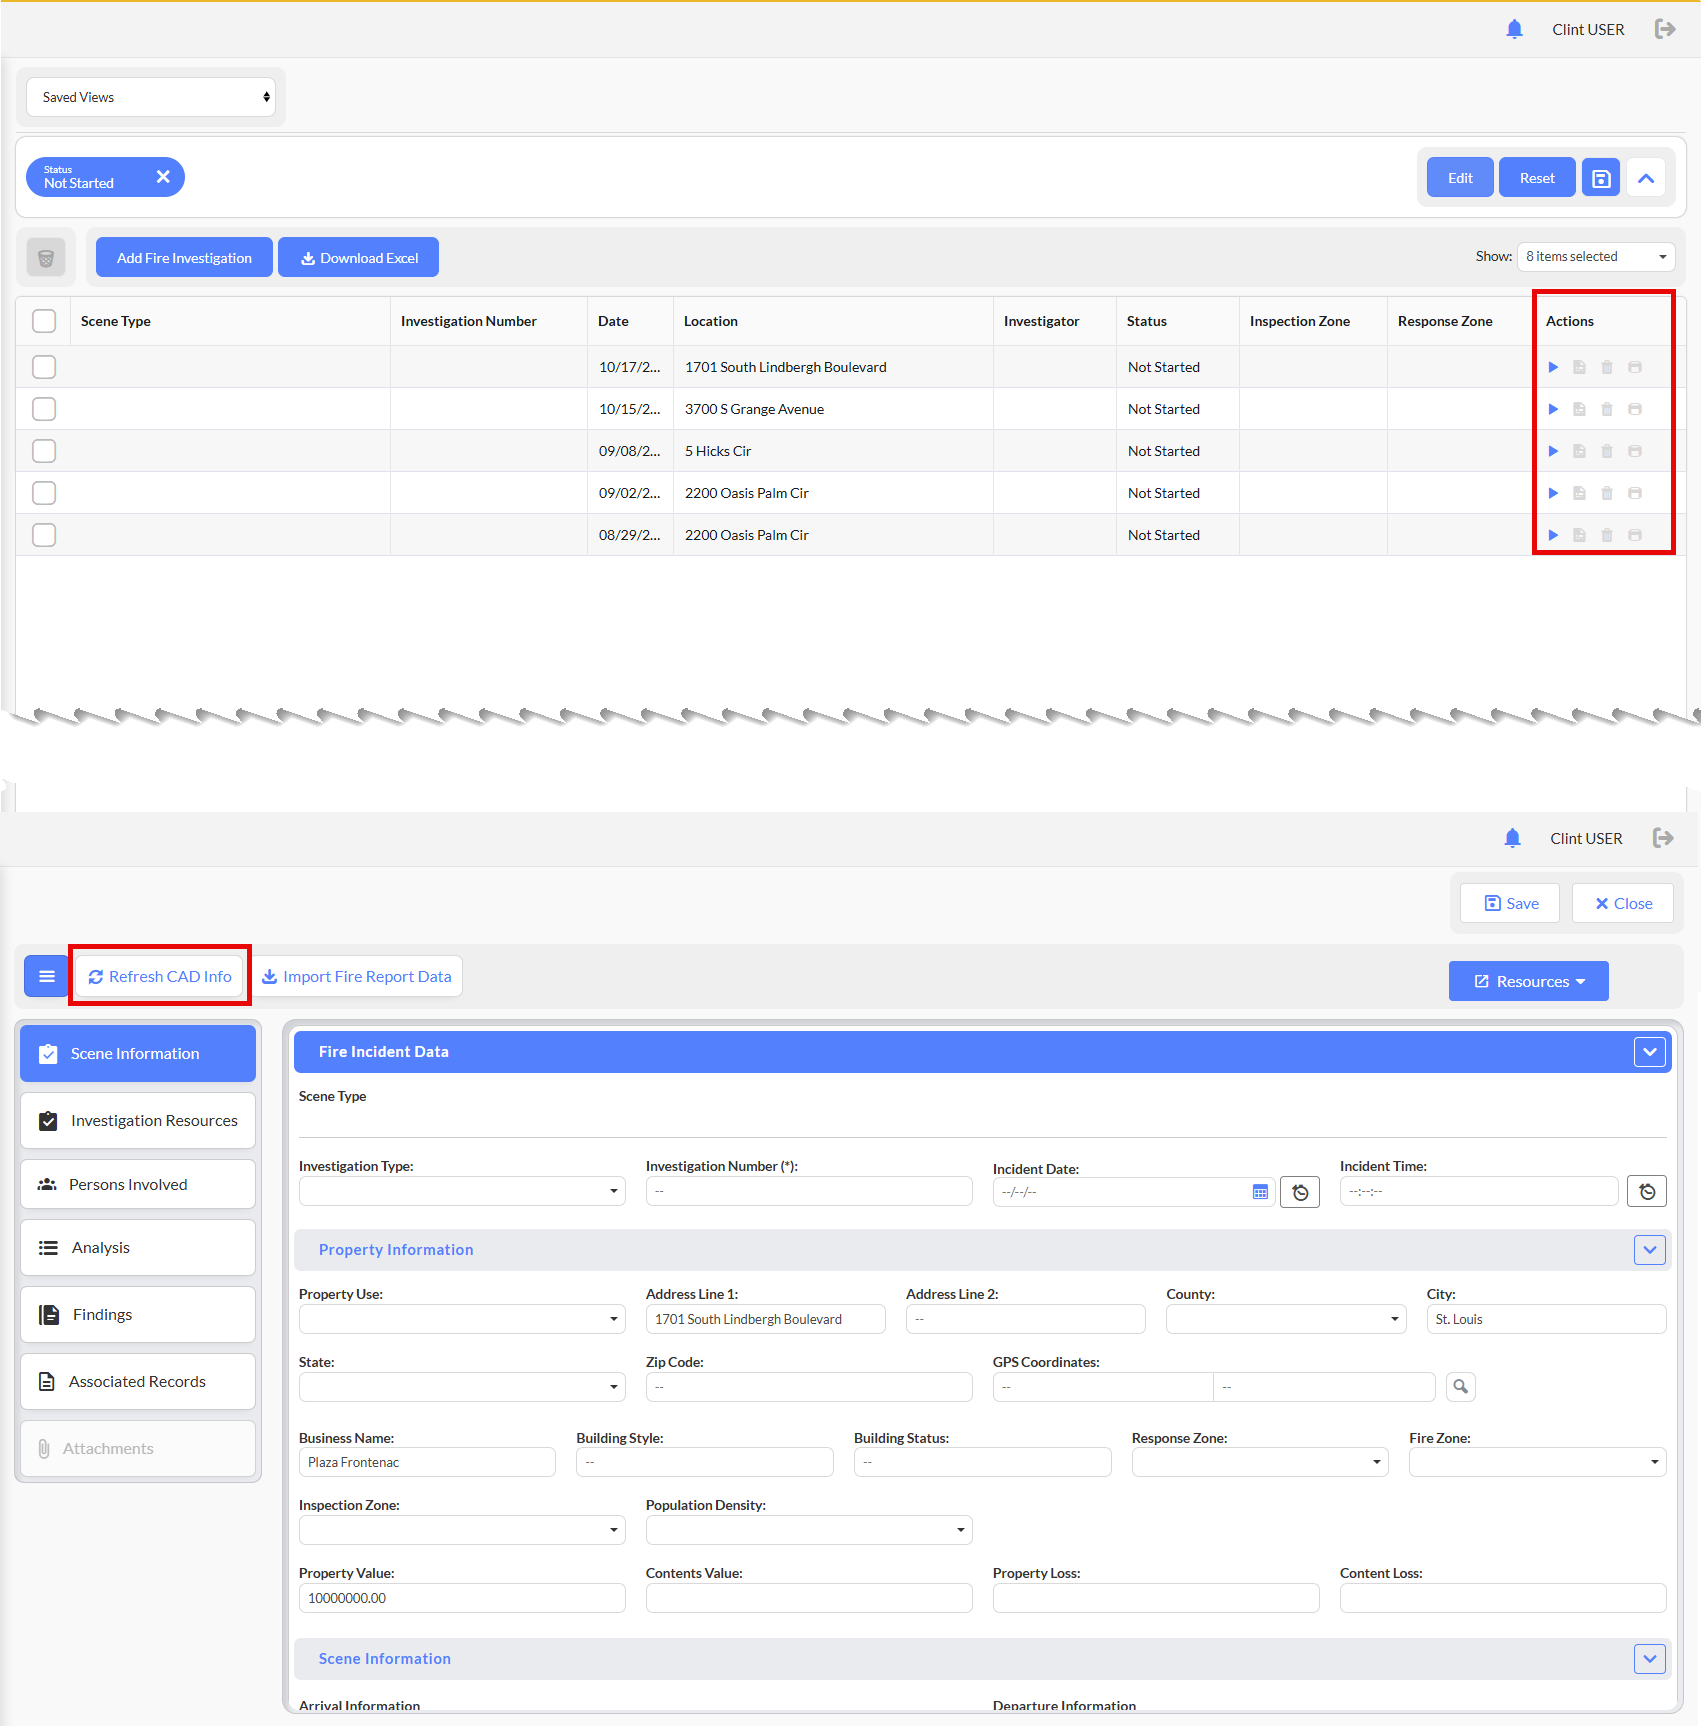Open the Saved Views dropdown
Viewport: 1701px width, 1726px height.
click(x=151, y=97)
